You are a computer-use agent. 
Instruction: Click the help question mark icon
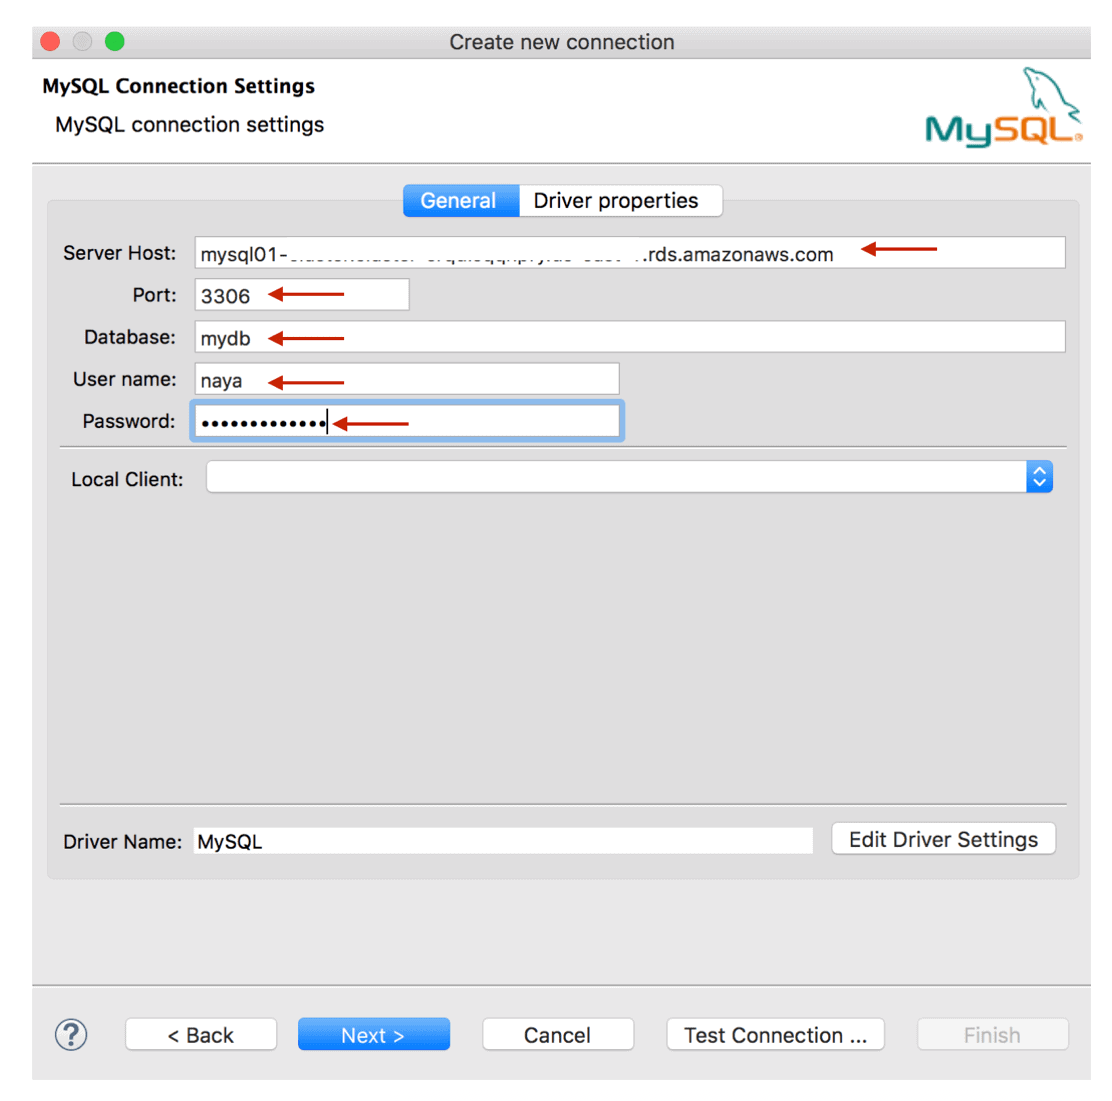(x=71, y=1034)
